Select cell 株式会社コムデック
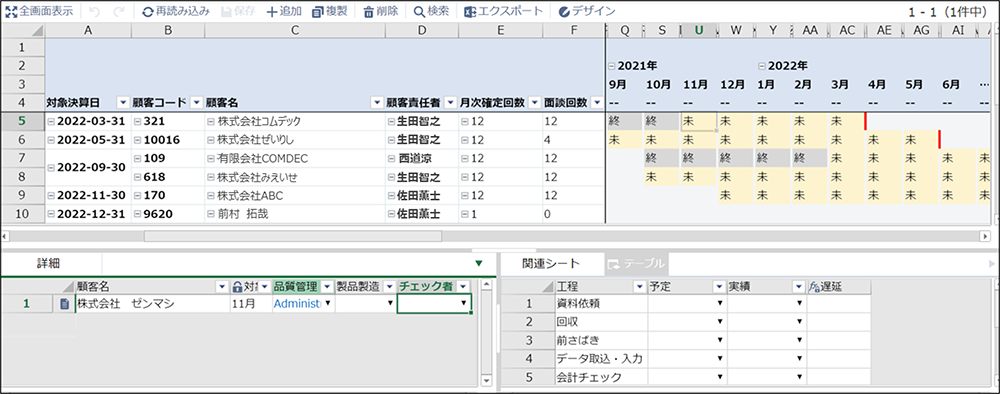Screen dimensions: 1000x394 (x=295, y=122)
